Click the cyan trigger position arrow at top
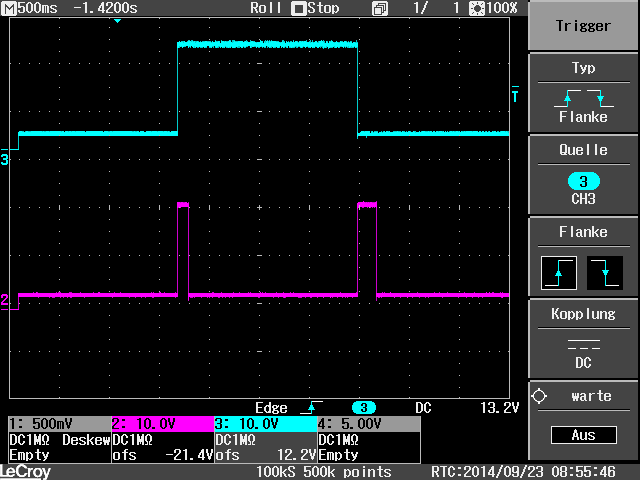This screenshot has height=480, width=640. click(x=118, y=21)
